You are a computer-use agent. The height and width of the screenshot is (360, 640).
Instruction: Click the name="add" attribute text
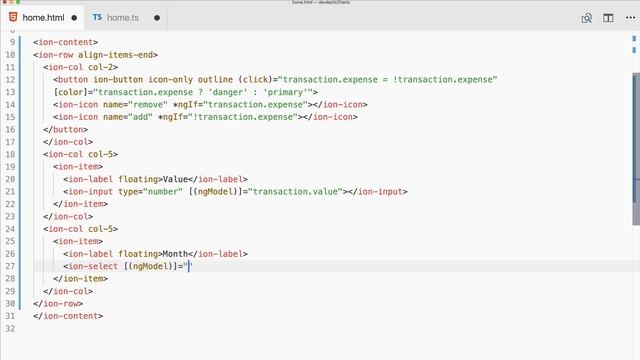128,117
